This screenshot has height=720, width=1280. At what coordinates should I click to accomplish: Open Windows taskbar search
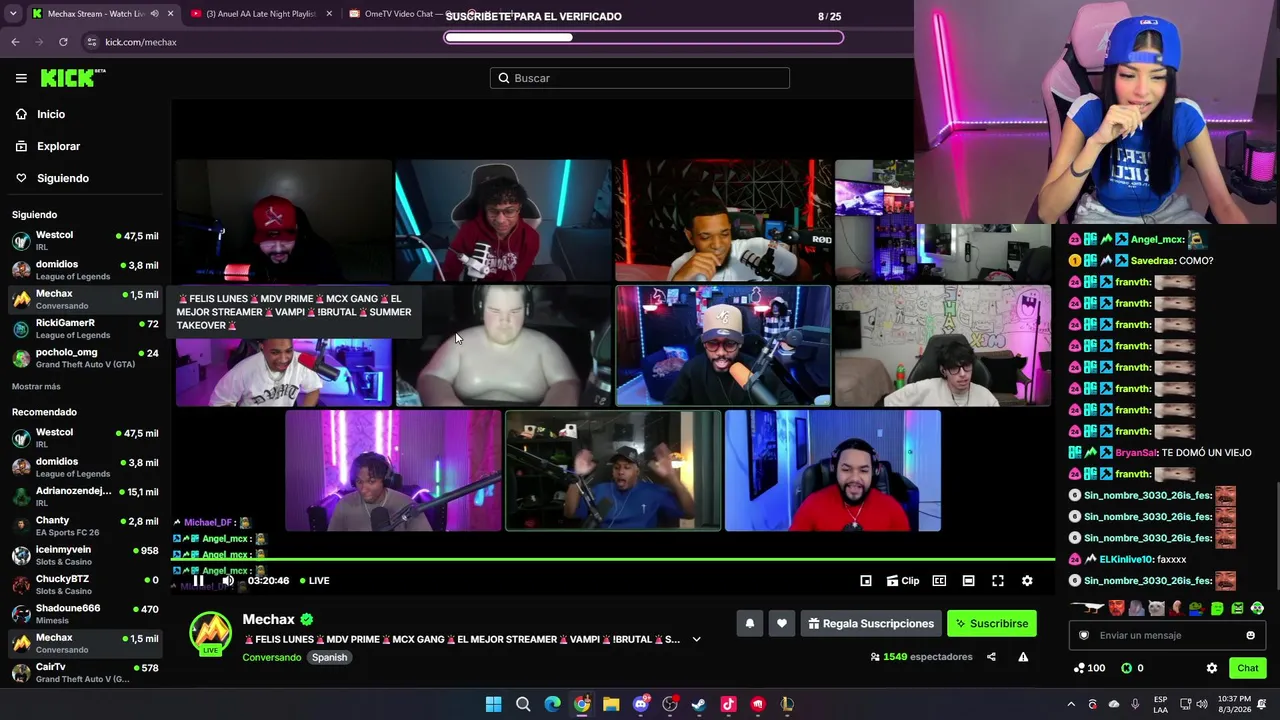(x=523, y=704)
